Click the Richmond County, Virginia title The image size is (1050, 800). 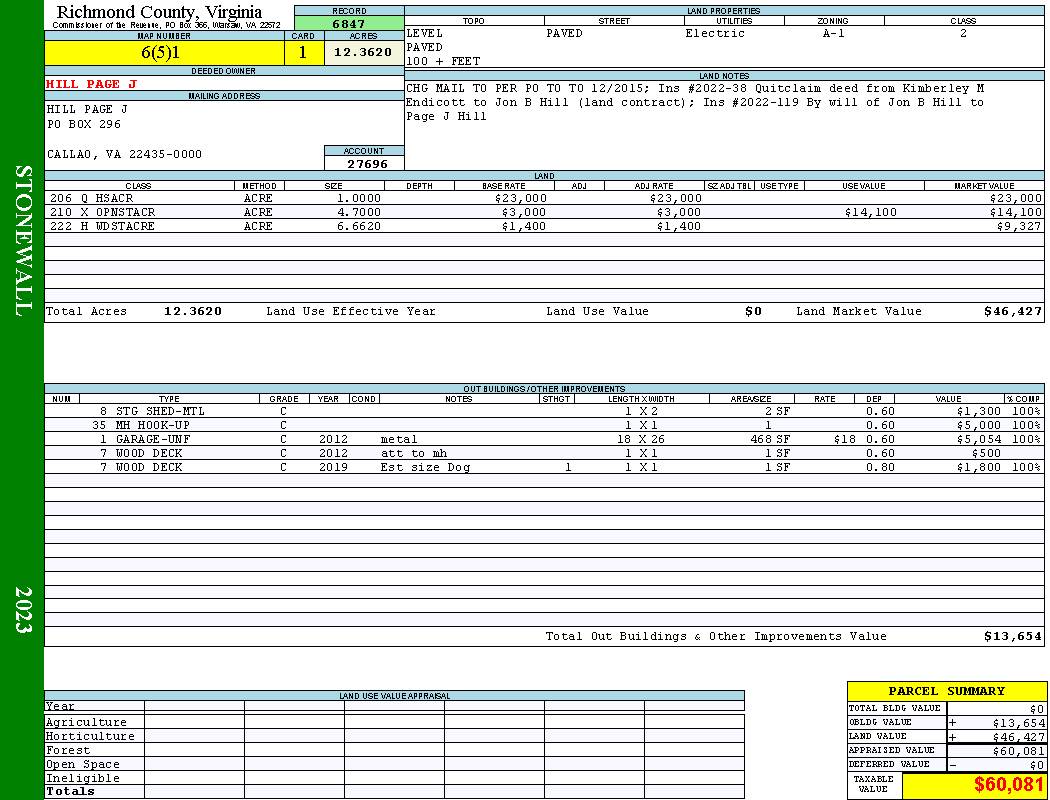click(x=159, y=12)
